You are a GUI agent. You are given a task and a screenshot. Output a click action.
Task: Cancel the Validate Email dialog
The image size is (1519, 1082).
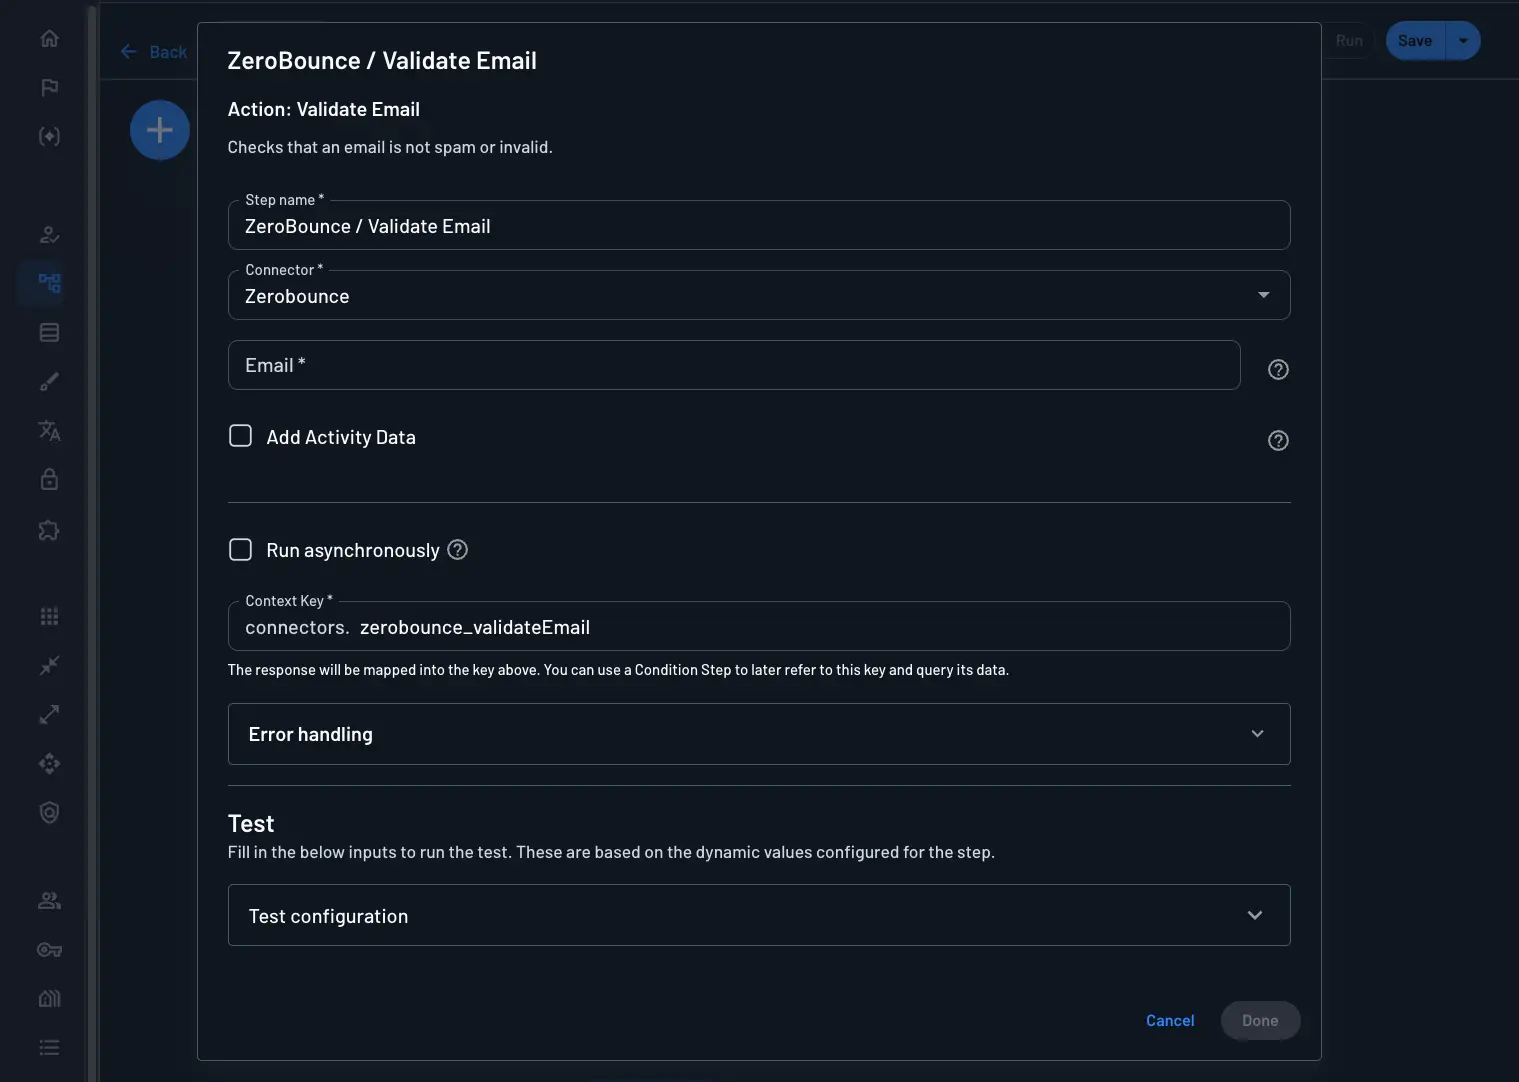tap(1170, 1020)
